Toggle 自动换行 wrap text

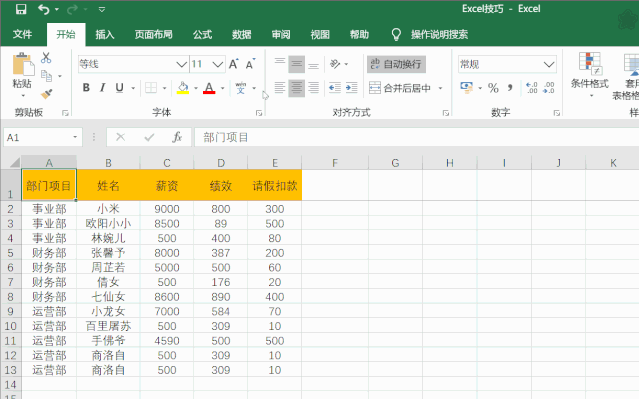[396, 64]
